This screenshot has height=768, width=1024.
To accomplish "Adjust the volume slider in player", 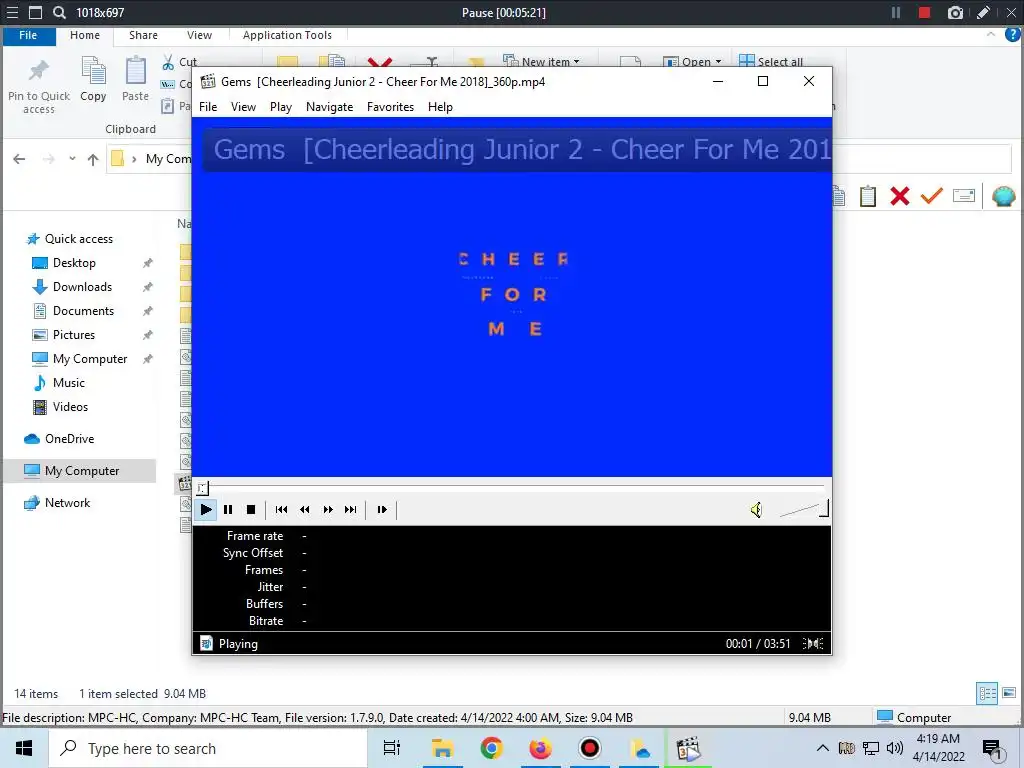I will point(804,509).
